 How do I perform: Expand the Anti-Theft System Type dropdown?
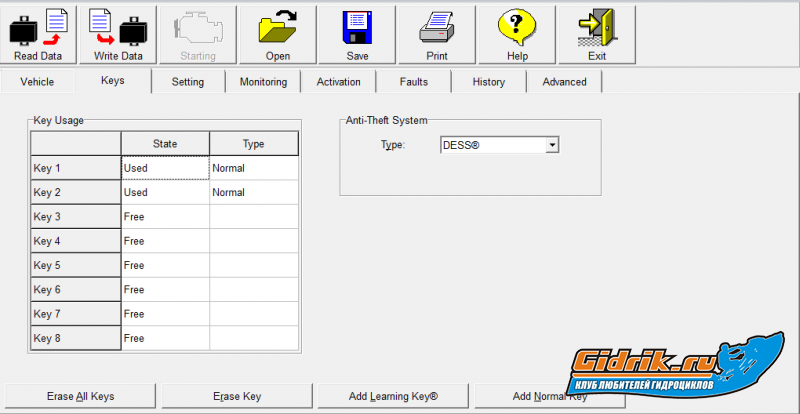tap(551, 145)
